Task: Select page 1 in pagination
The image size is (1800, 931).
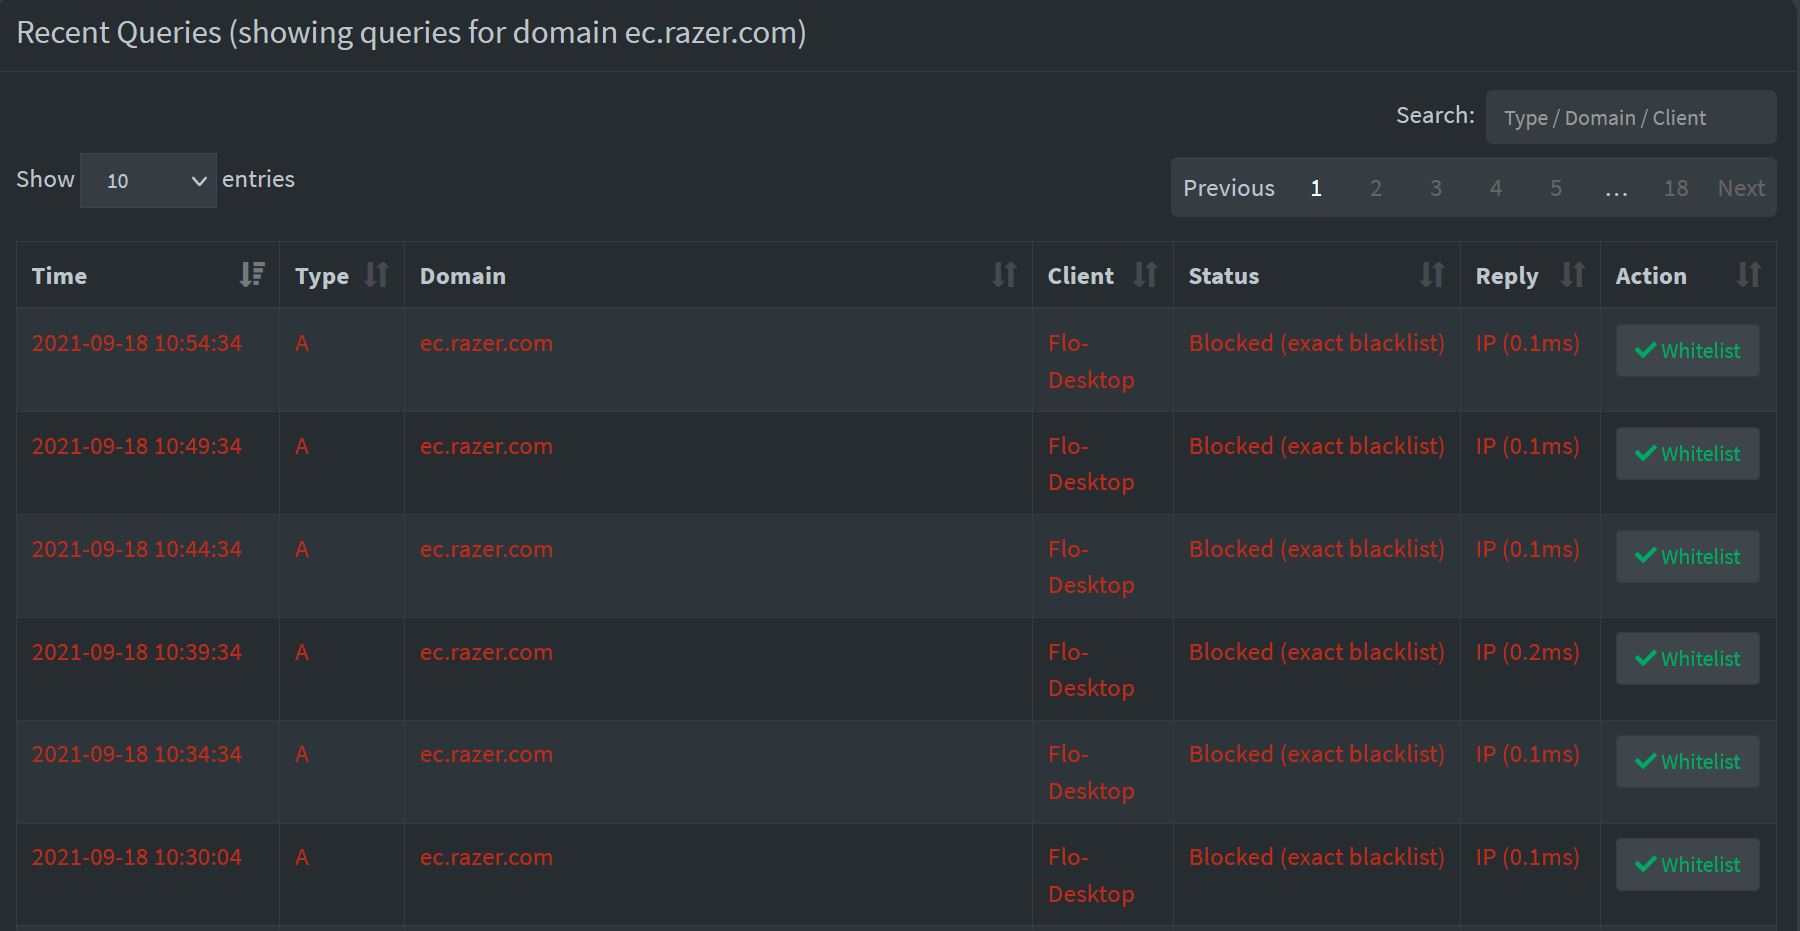Action: point(1316,188)
